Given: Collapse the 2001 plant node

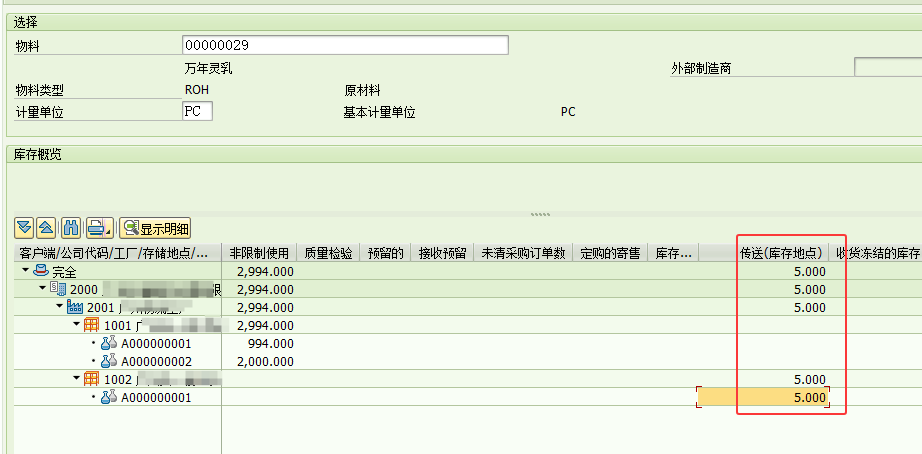Looking at the screenshot, I should (x=59, y=307).
